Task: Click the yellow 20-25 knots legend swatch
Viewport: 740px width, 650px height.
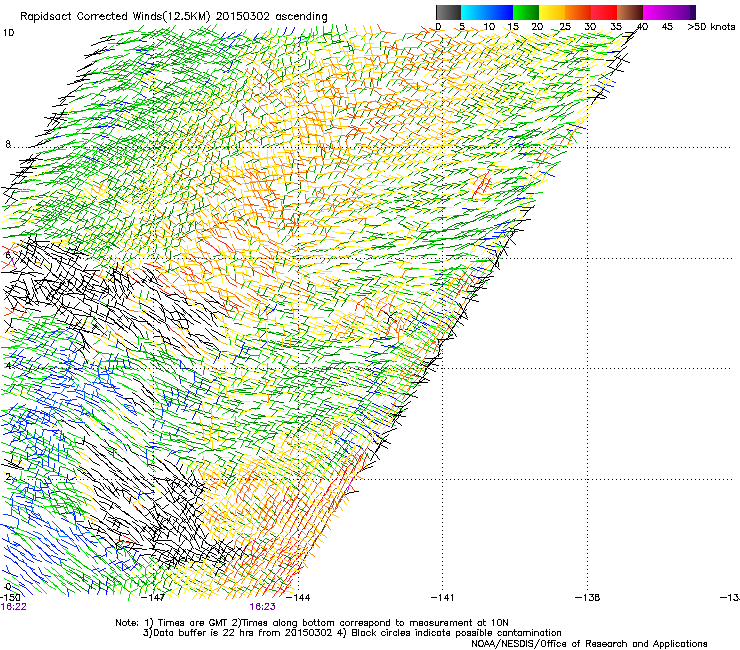Action: (x=552, y=12)
